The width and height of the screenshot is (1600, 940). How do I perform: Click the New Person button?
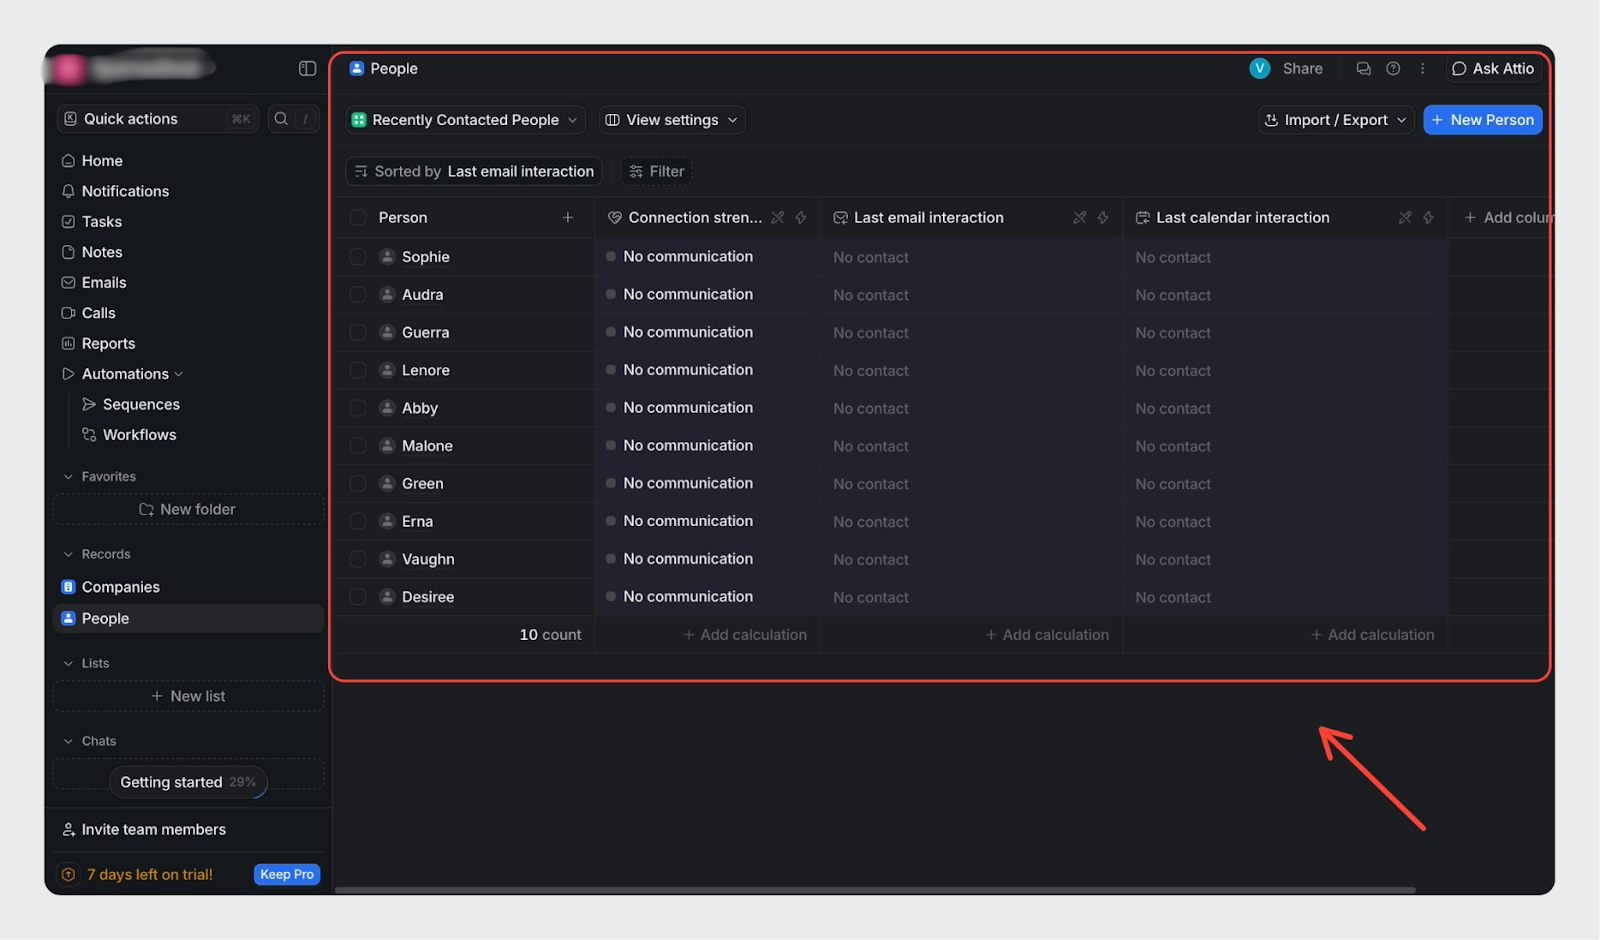(1482, 120)
